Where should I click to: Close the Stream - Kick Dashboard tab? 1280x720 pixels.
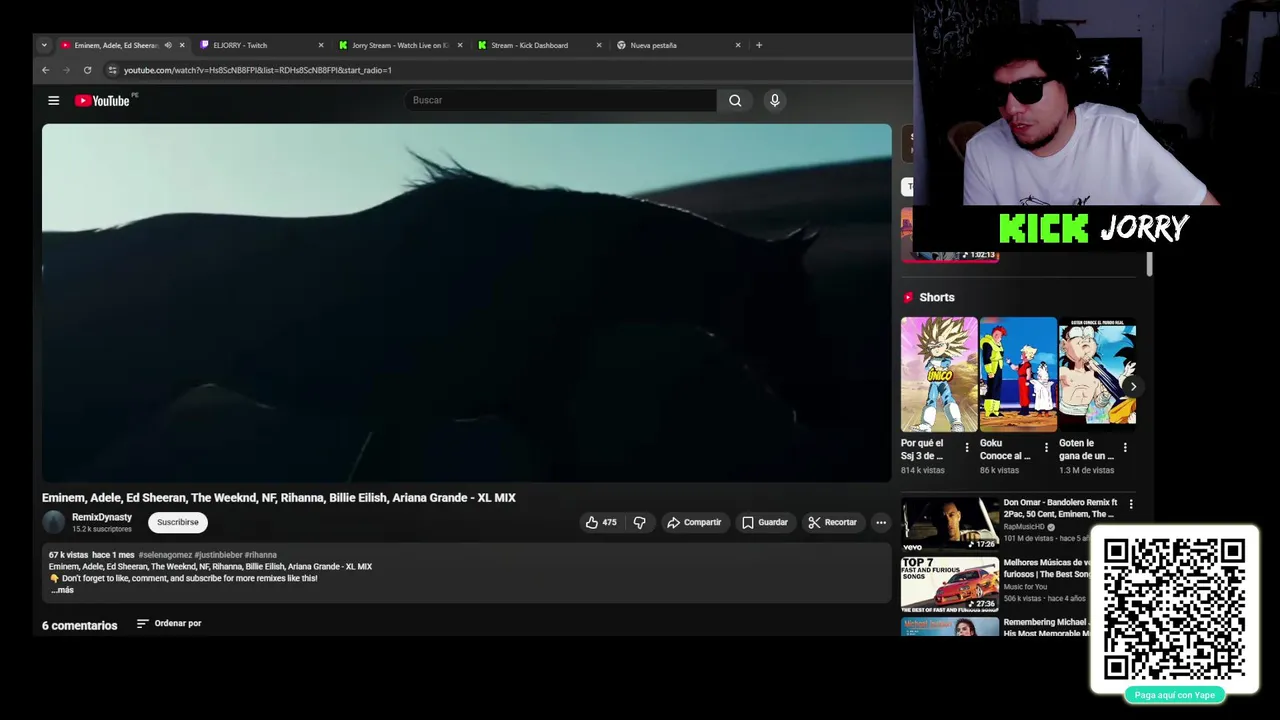[599, 45]
